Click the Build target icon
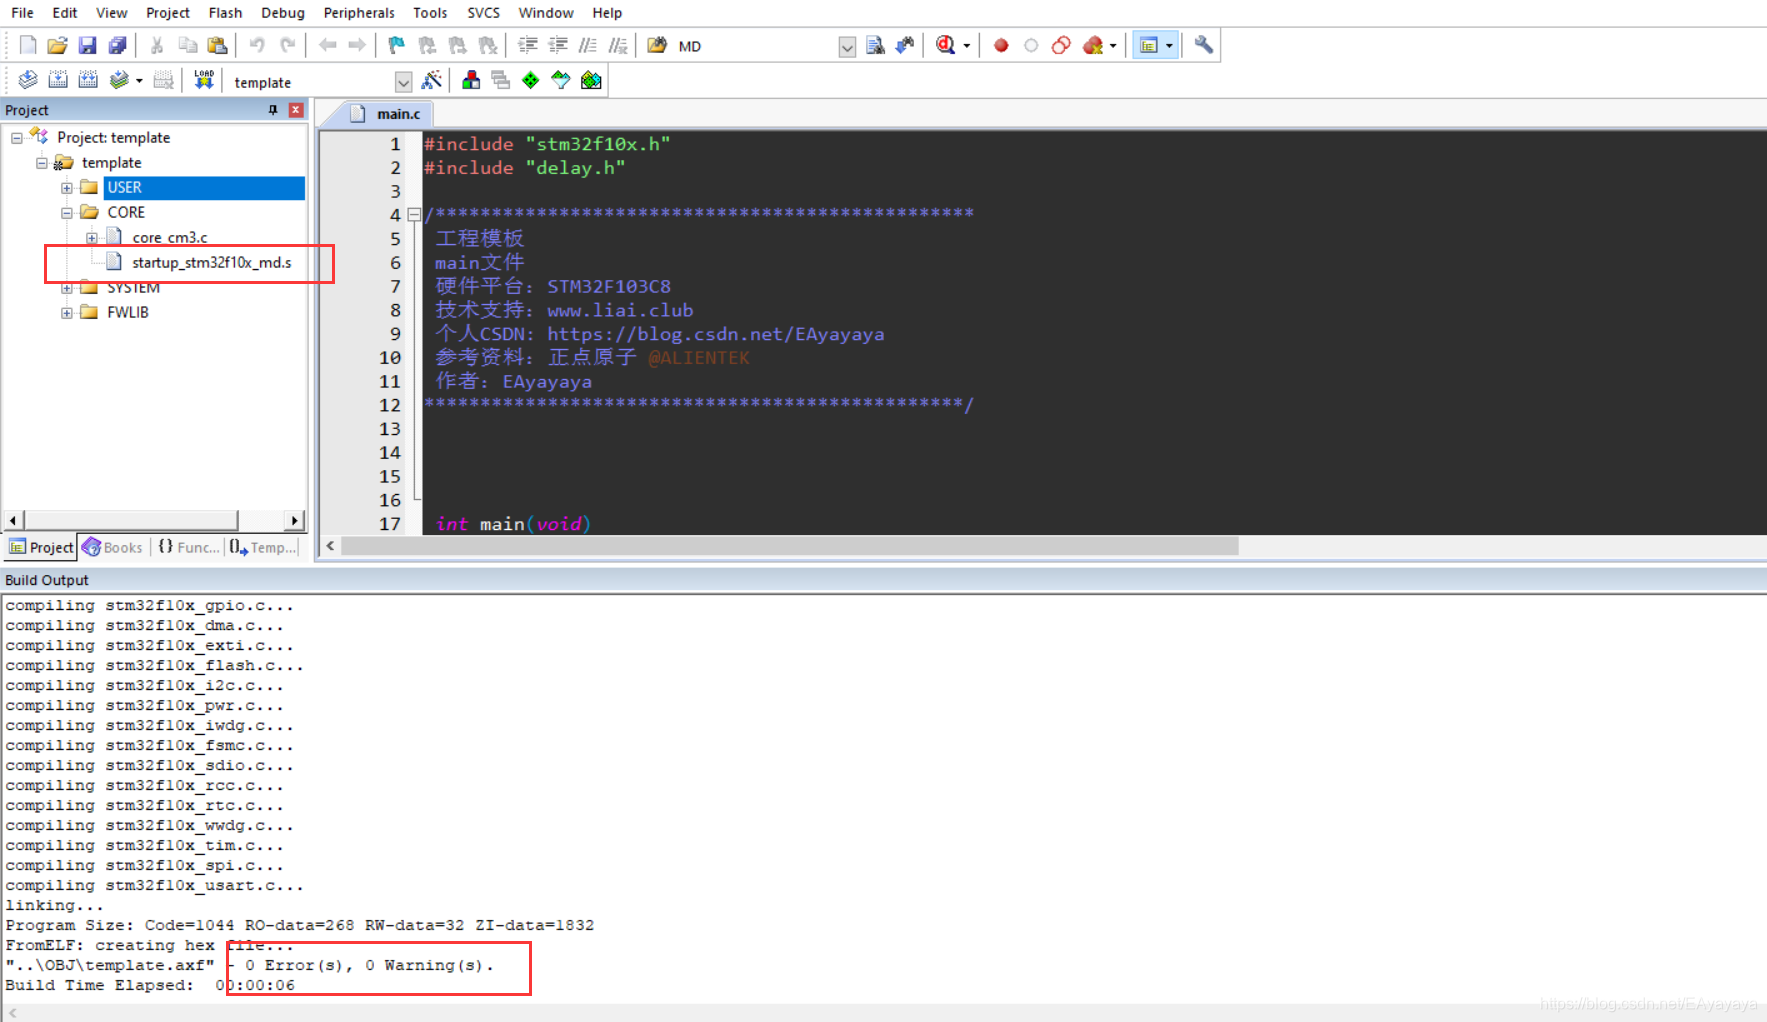This screenshot has width=1767, height=1022. [58, 80]
